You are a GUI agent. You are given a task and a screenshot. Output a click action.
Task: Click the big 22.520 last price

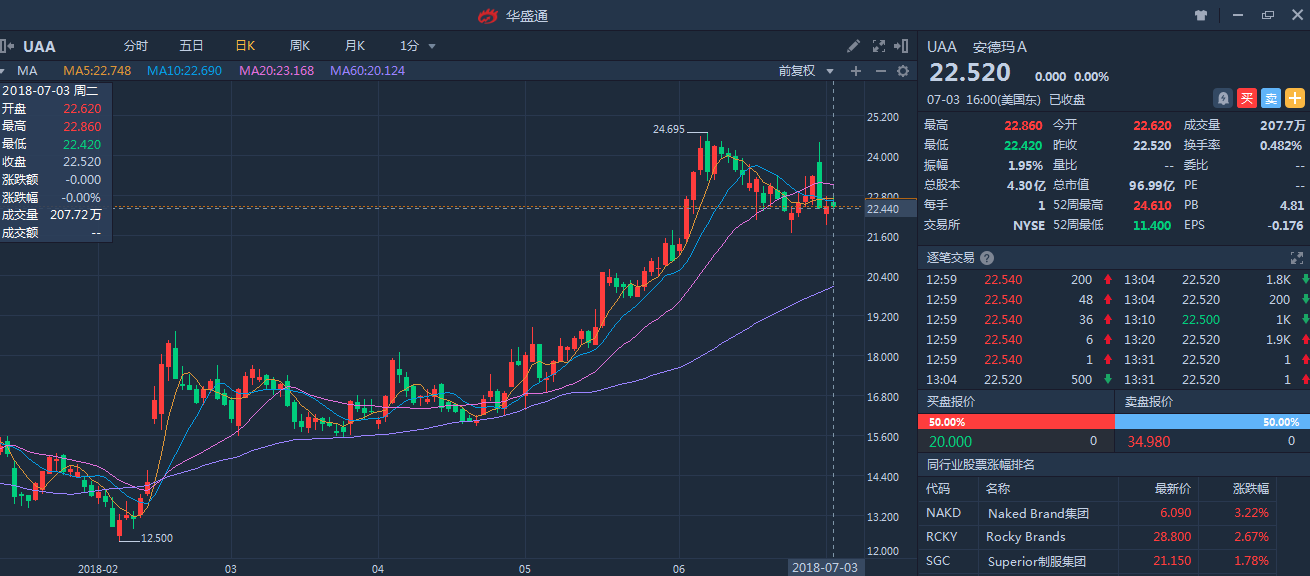pyautogui.click(x=970, y=73)
